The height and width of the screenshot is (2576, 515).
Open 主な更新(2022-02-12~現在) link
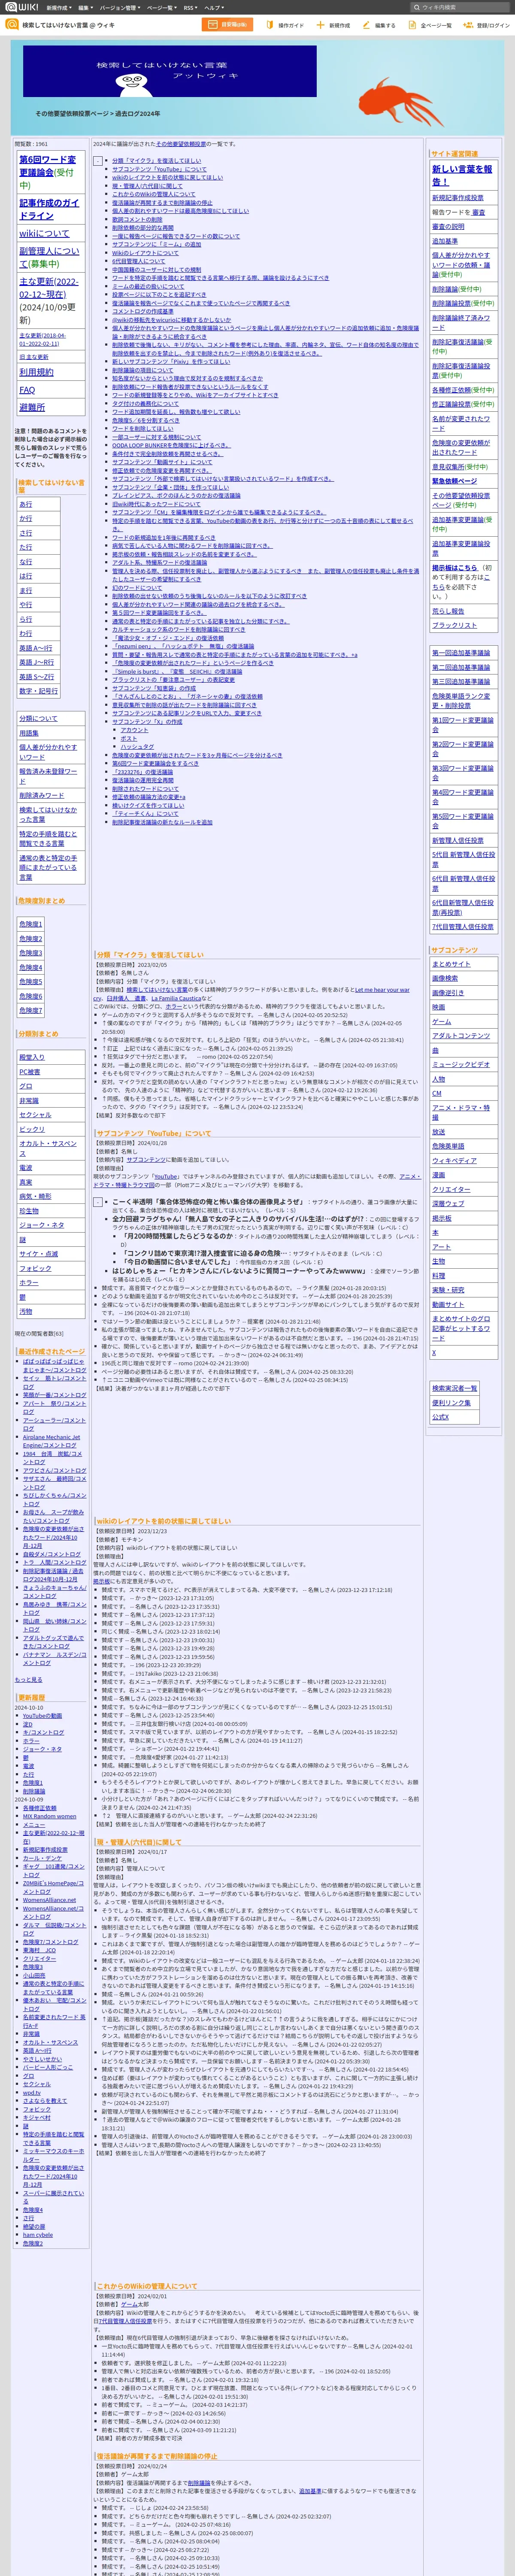point(49,288)
